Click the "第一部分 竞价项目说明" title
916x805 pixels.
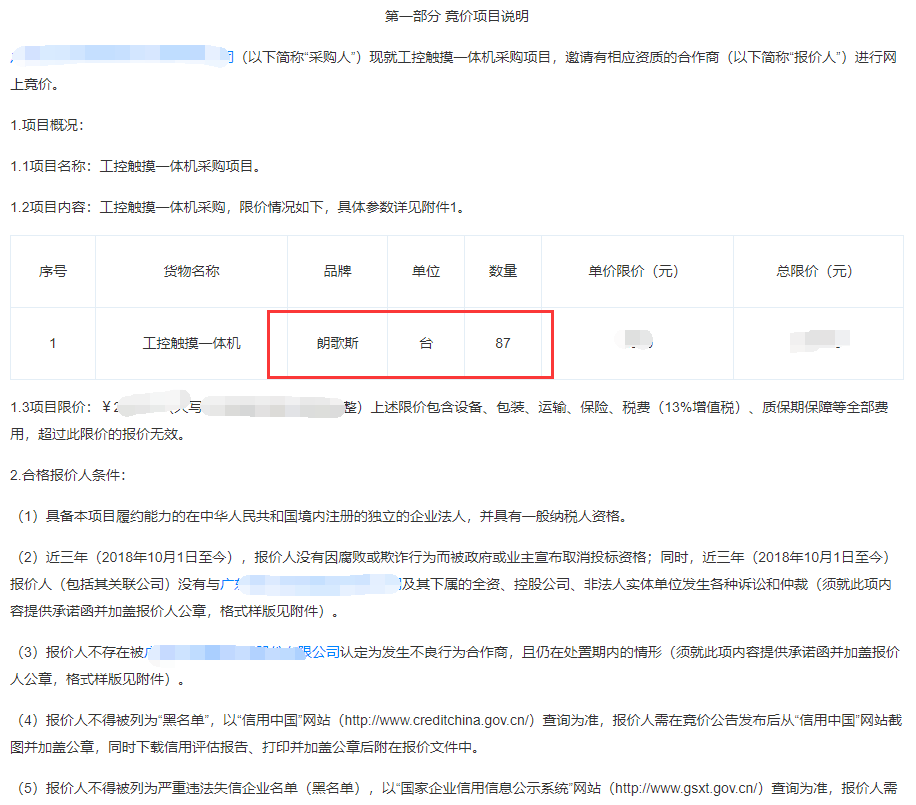pyautogui.click(x=456, y=17)
